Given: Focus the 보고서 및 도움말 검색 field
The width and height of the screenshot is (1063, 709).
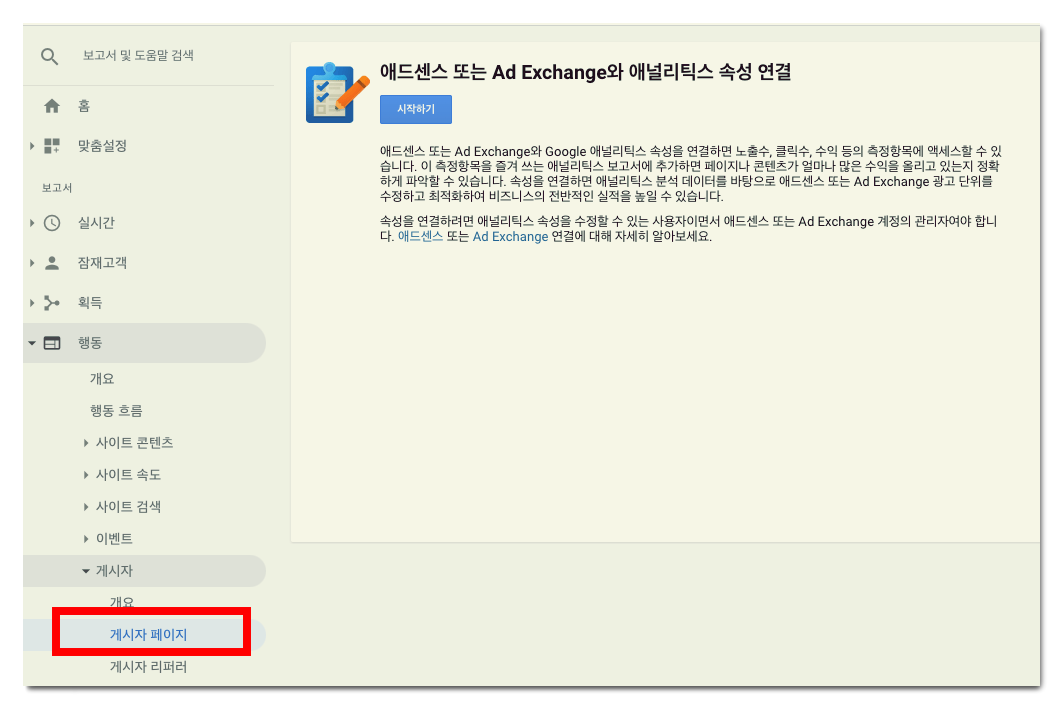Looking at the screenshot, I should click(x=138, y=56).
